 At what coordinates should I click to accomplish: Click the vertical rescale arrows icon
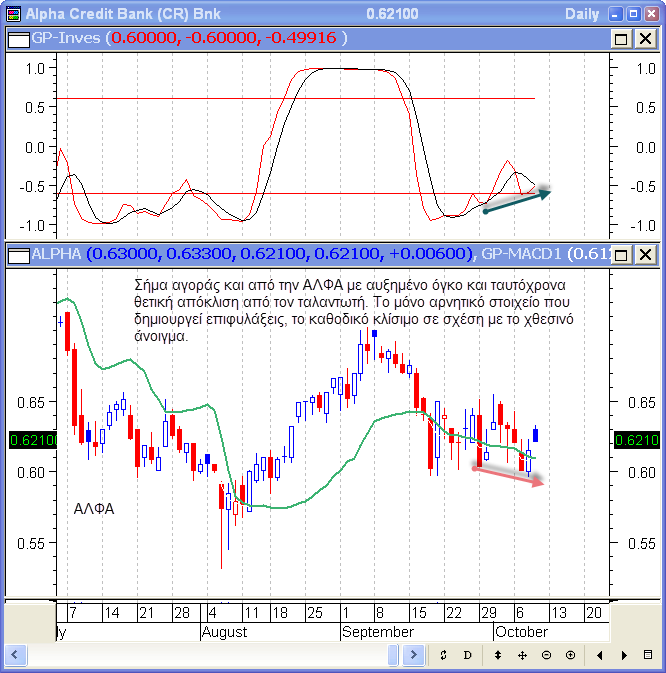pos(498,655)
